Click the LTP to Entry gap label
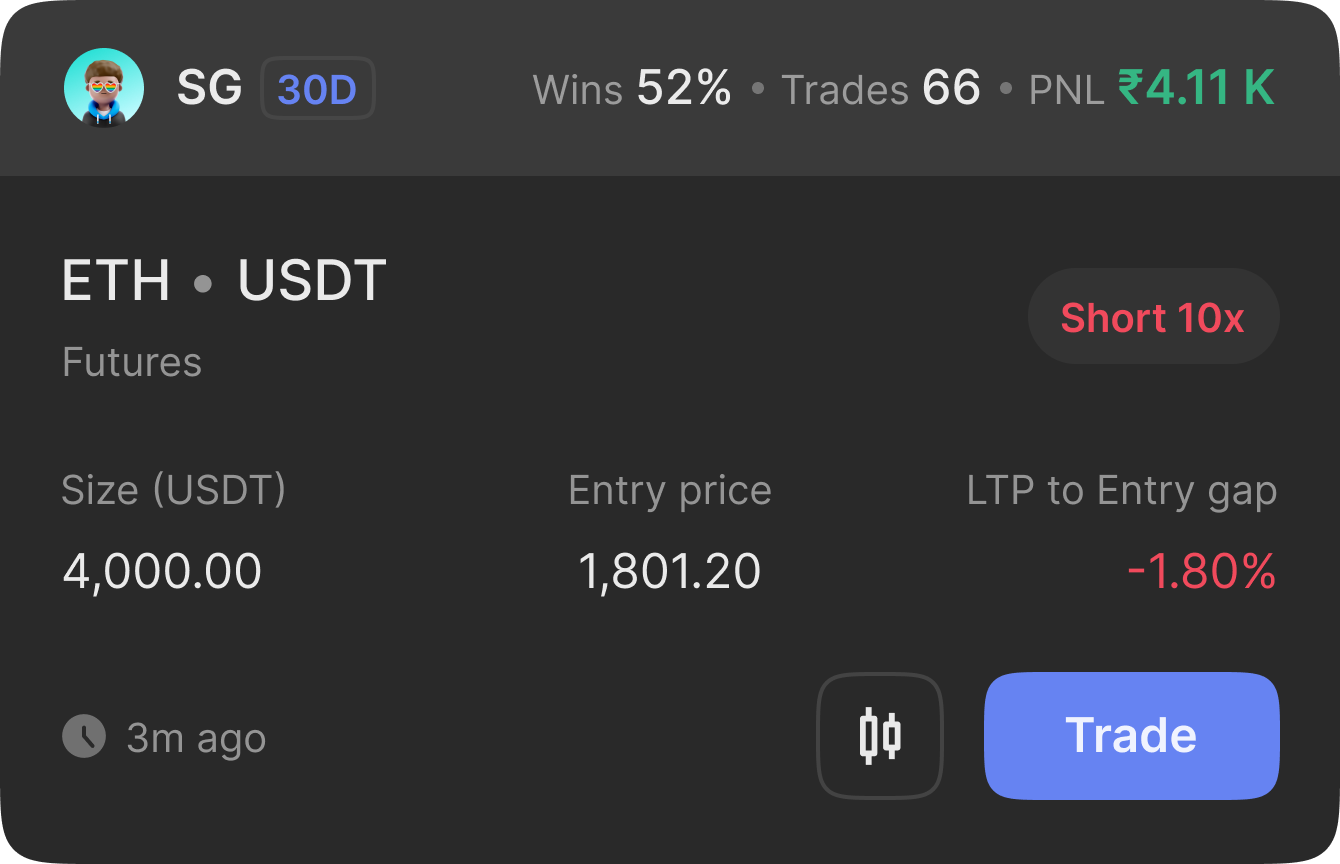This screenshot has width=1340, height=864. tap(1122, 491)
